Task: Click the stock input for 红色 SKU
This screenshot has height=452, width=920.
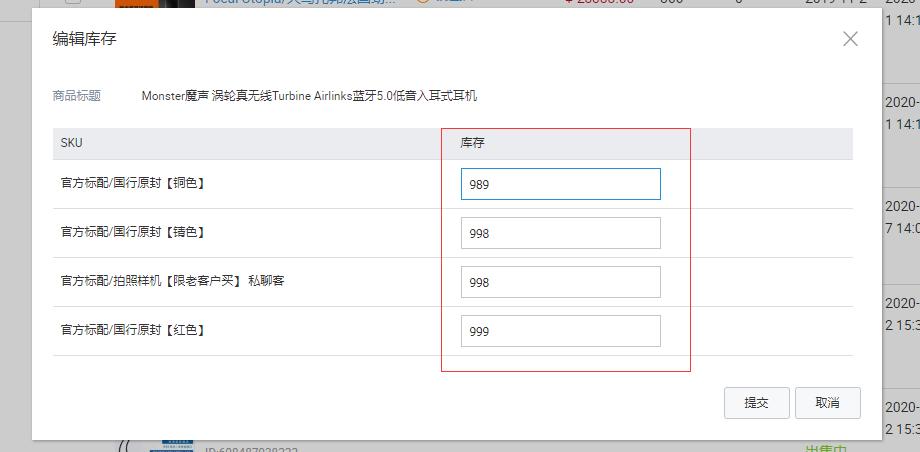Action: [x=560, y=331]
